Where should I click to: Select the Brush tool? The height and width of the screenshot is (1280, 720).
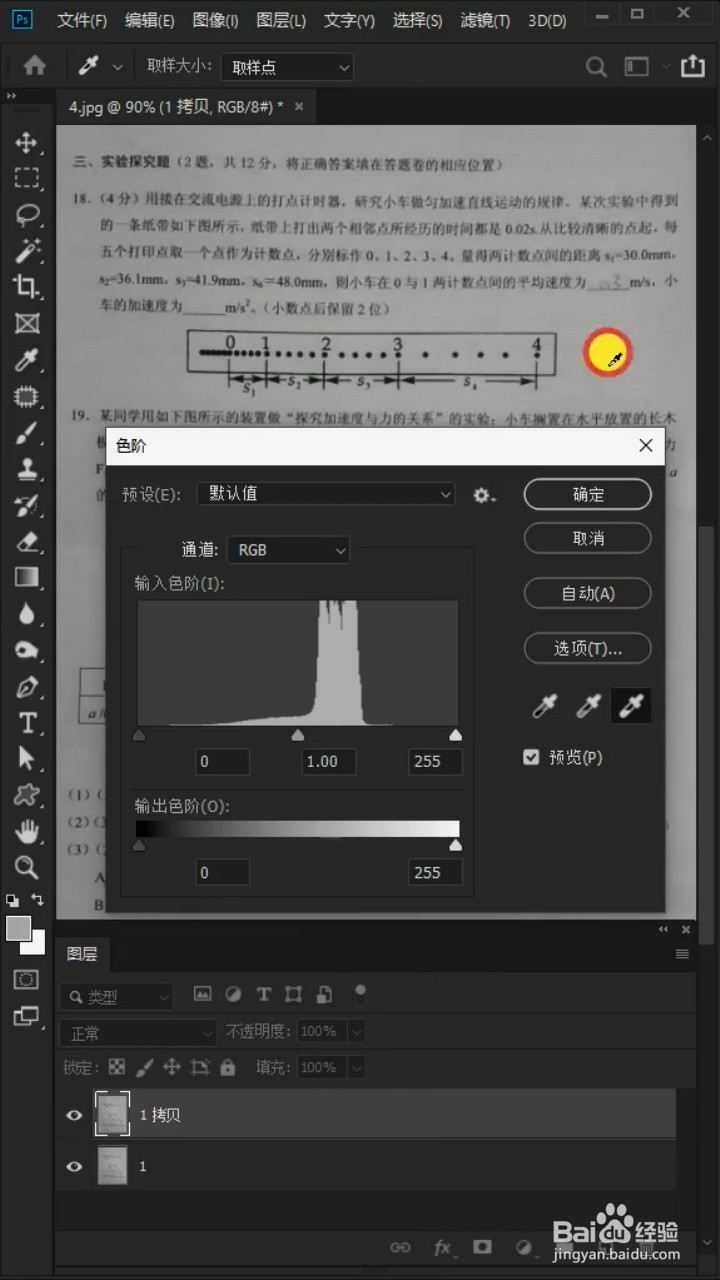(26, 432)
